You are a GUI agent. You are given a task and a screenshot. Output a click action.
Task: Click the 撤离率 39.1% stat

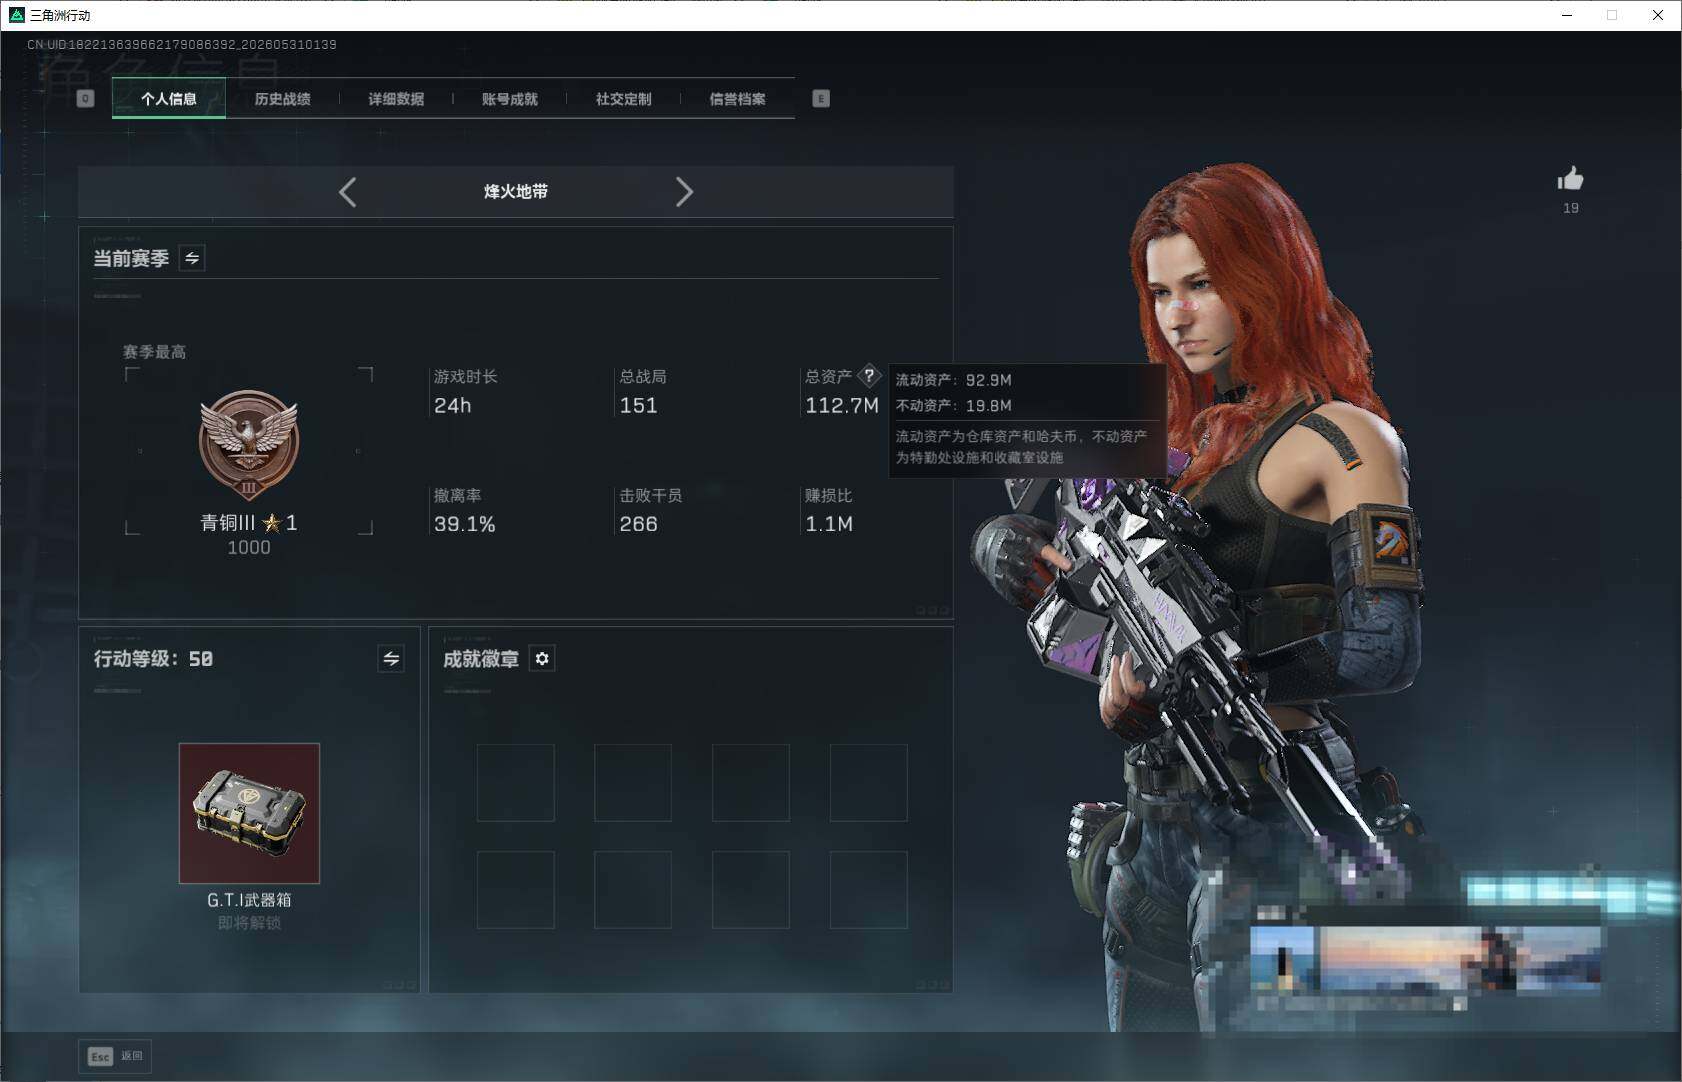click(465, 510)
